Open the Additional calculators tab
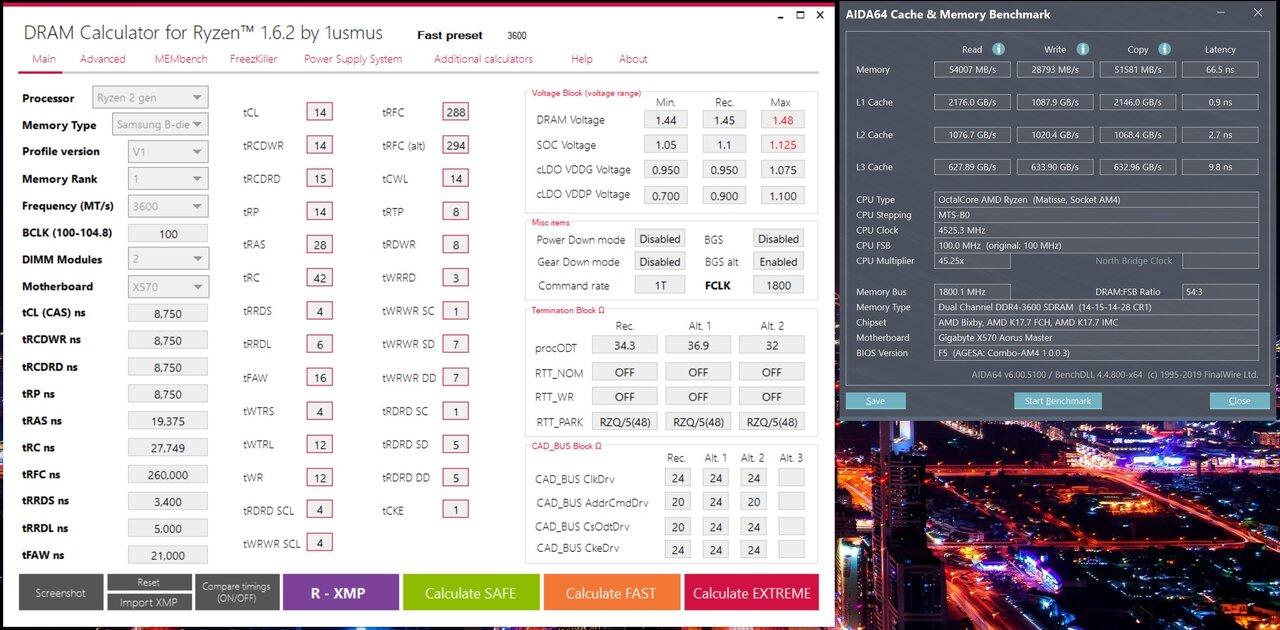The image size is (1280, 630). point(483,59)
